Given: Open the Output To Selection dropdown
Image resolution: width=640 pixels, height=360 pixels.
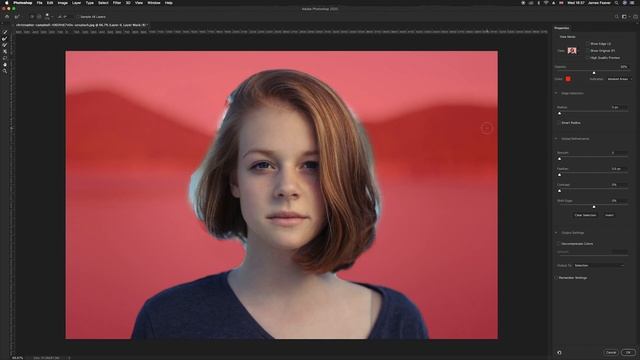Looking at the screenshot, I should tap(599, 265).
